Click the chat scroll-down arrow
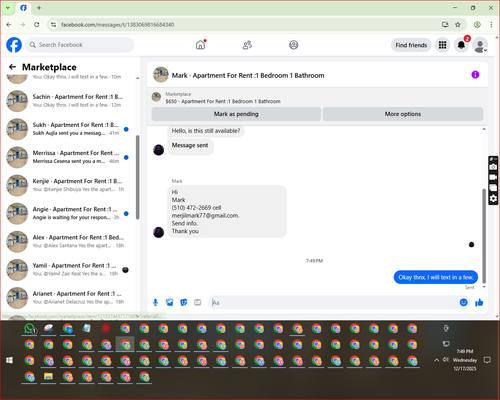This screenshot has height=400, width=500. (484, 287)
